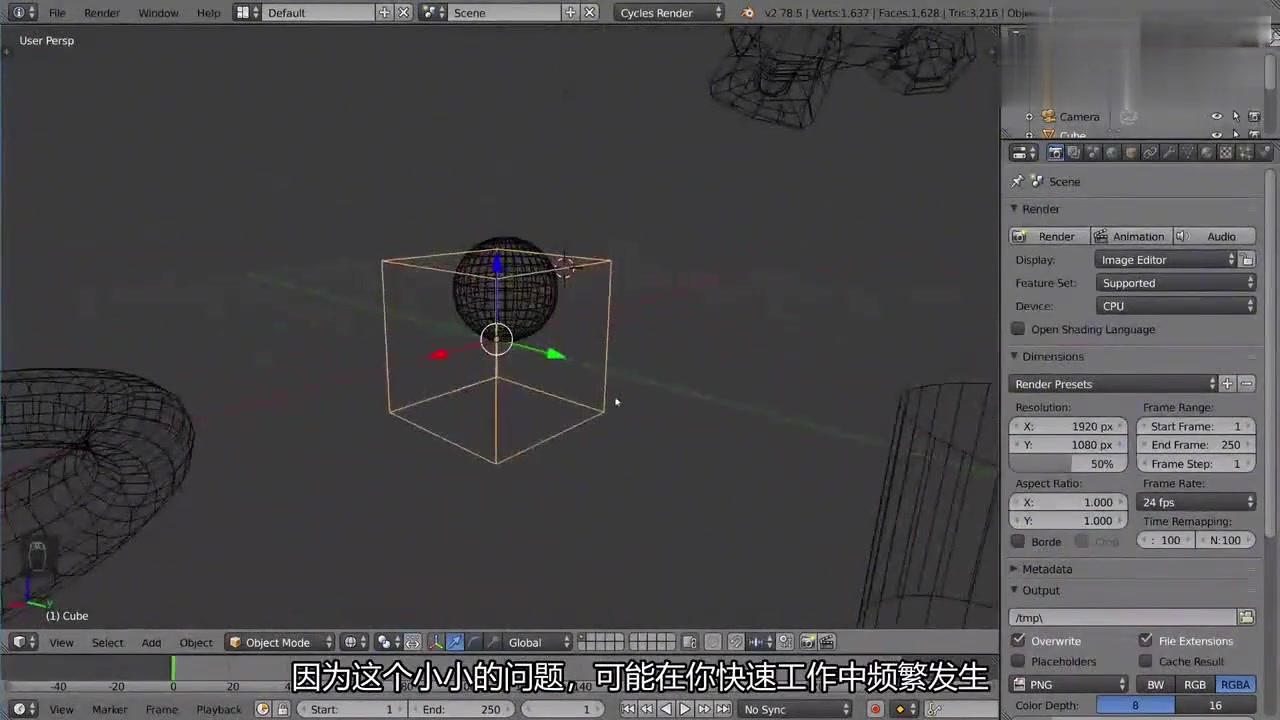This screenshot has height=720, width=1280.
Task: Open the Texture properties tab (checker icon)
Action: coord(1225,153)
